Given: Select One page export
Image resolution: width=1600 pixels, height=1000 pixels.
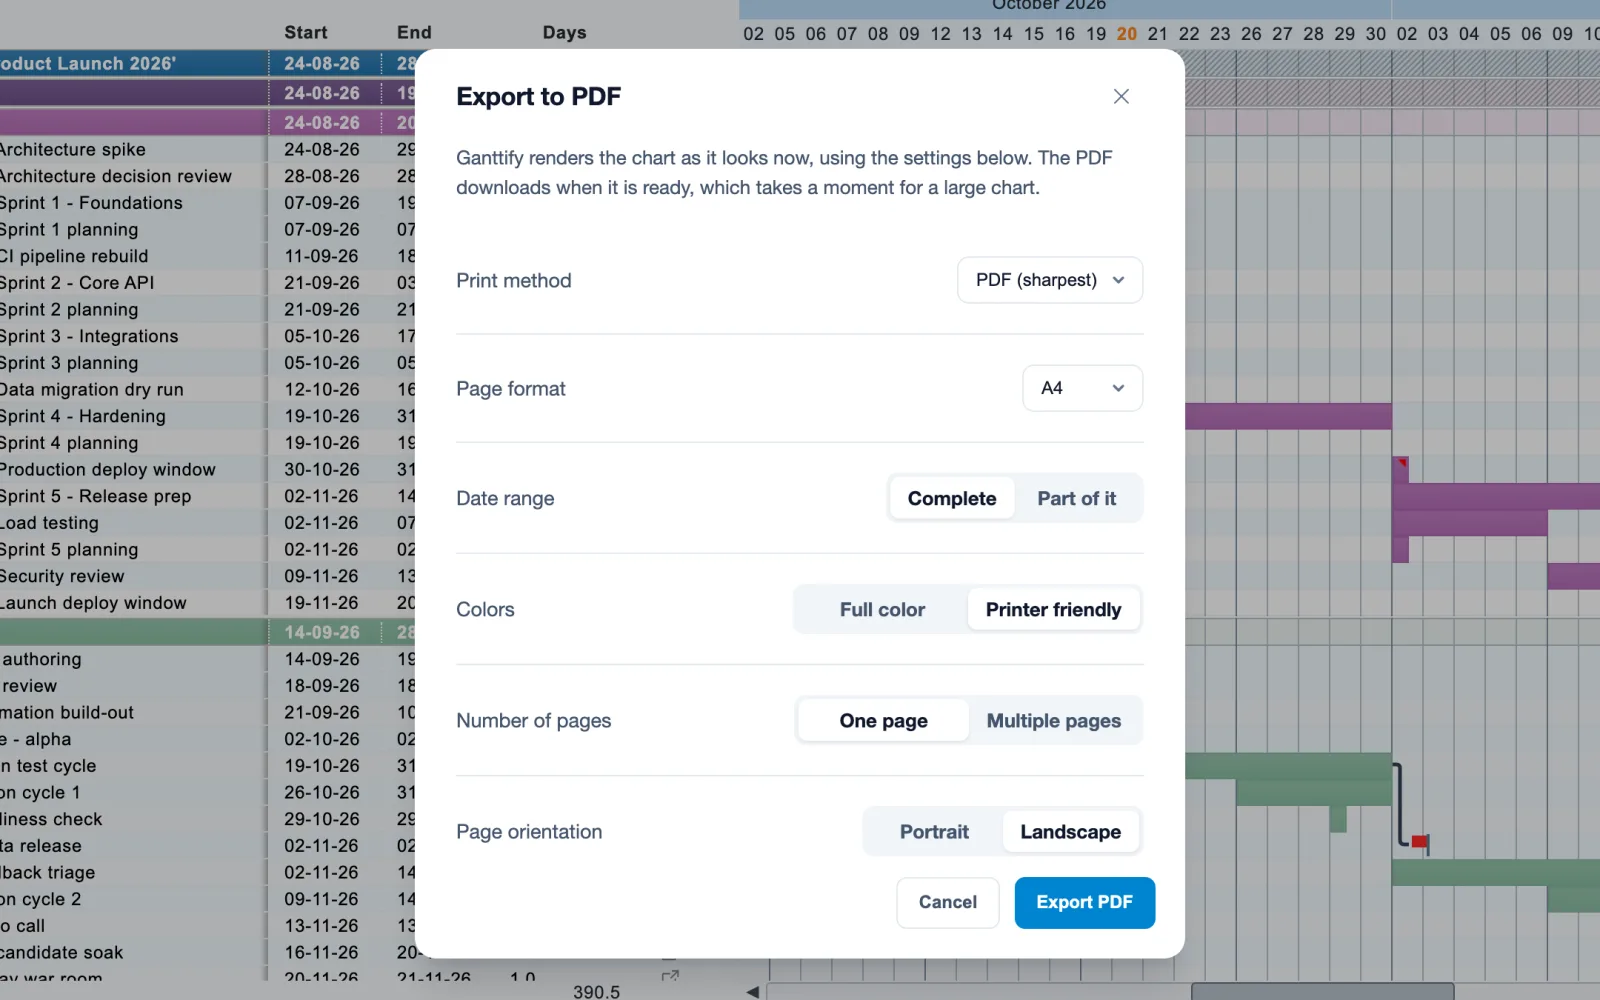Looking at the screenshot, I should point(883,720).
